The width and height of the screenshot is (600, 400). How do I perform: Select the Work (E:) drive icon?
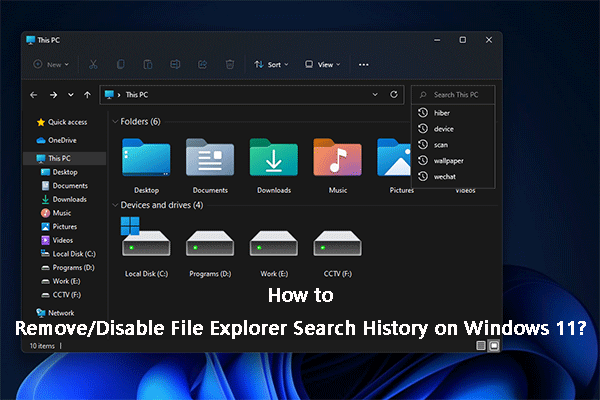coord(274,243)
